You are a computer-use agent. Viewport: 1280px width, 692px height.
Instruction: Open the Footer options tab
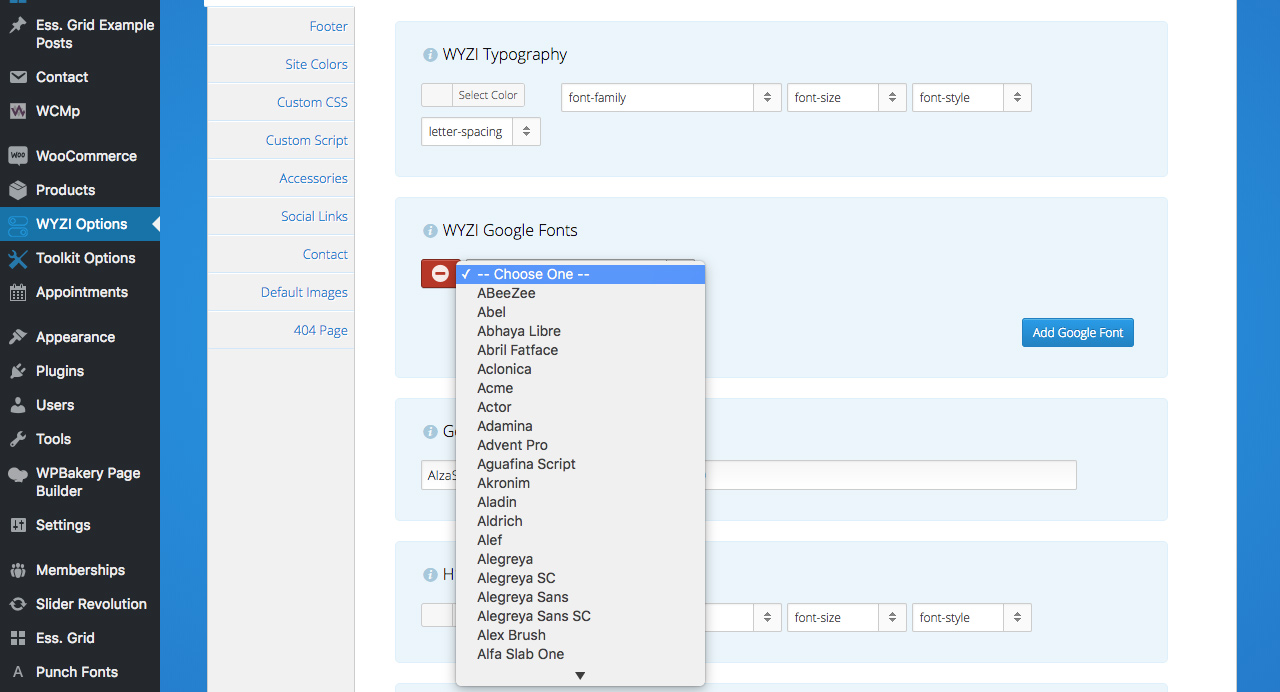[x=281, y=26]
